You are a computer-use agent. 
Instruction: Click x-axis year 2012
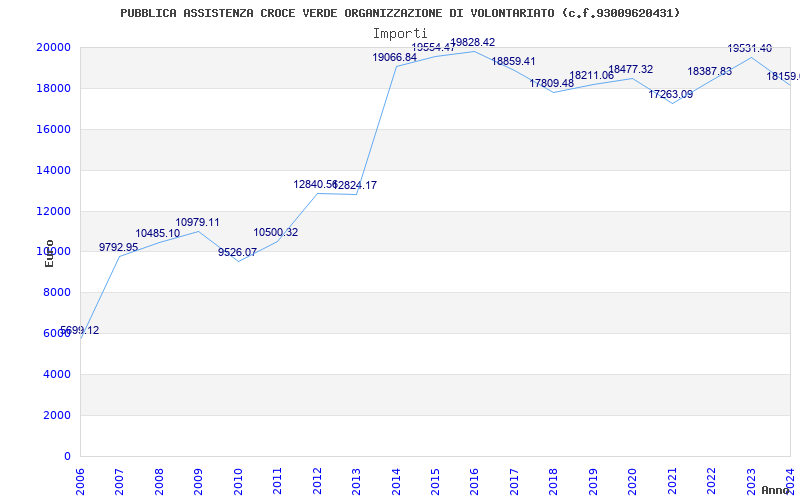pyautogui.click(x=317, y=482)
